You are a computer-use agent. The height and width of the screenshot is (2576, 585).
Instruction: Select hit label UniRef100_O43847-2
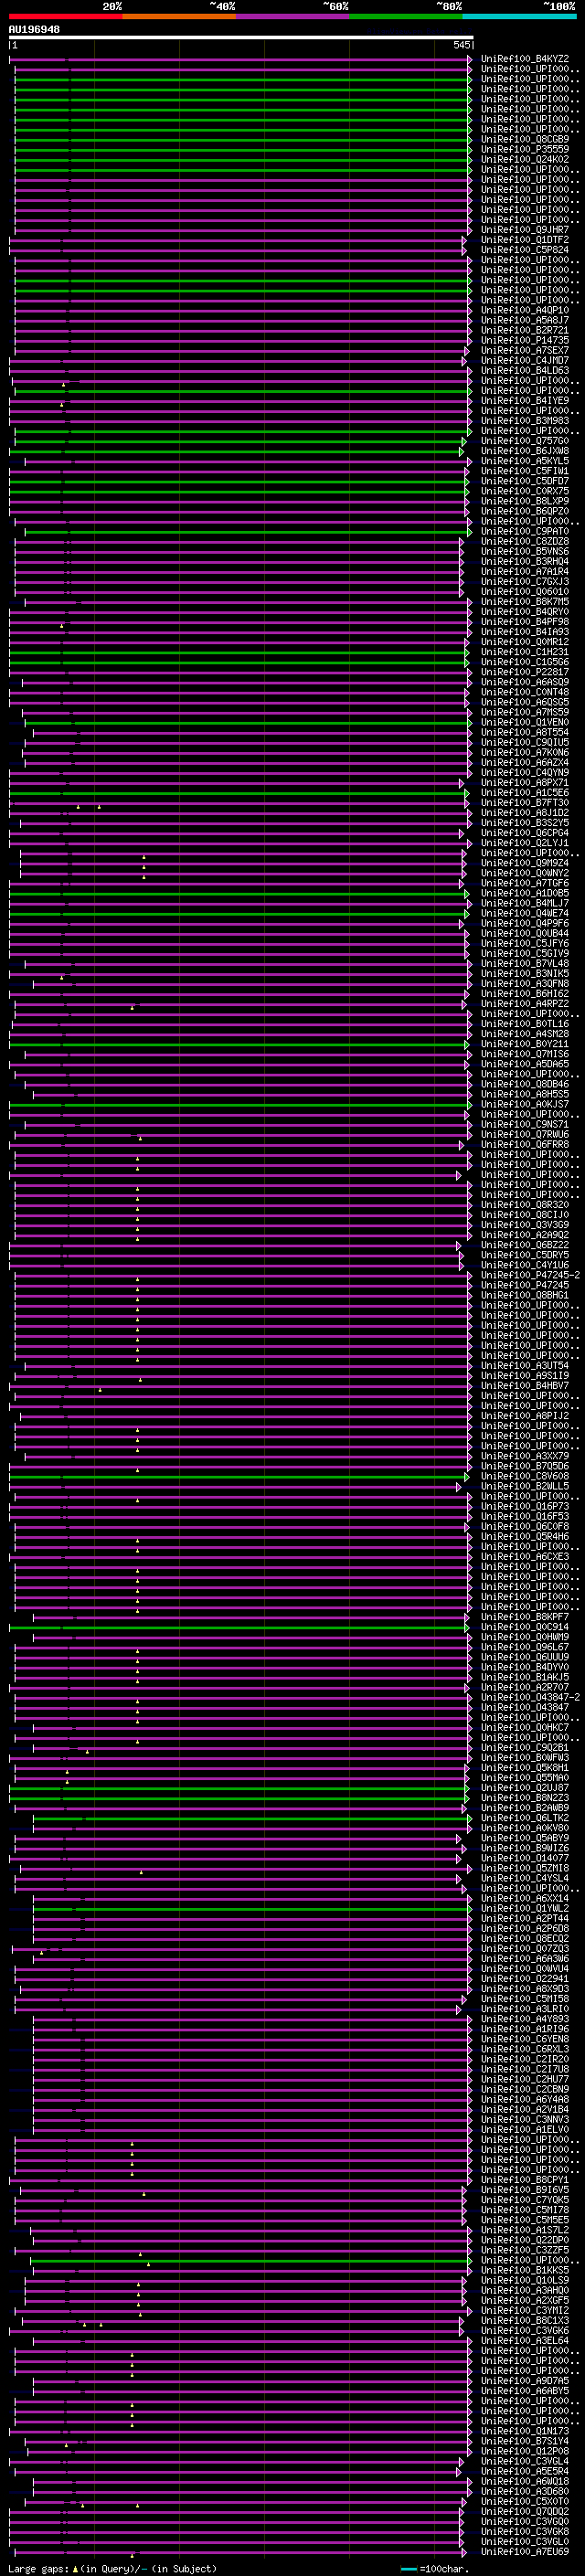530,1697
